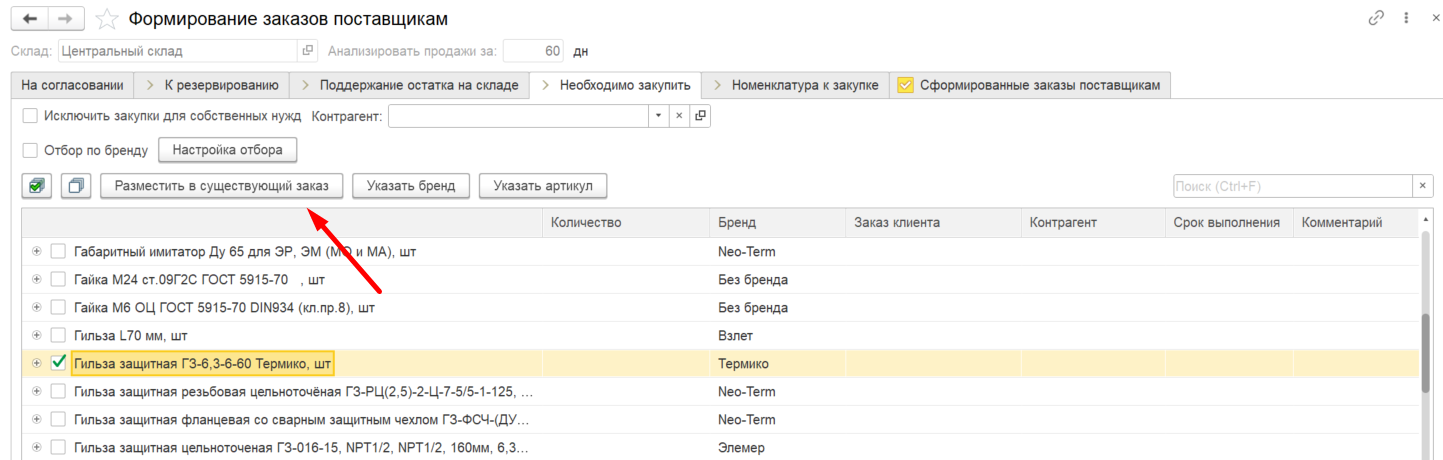Check the 'Гильза защитная цельноточеная ГЗ-016-15' checkbox
Image resolution: width=1443 pixels, height=460 pixels.
pos(59,448)
